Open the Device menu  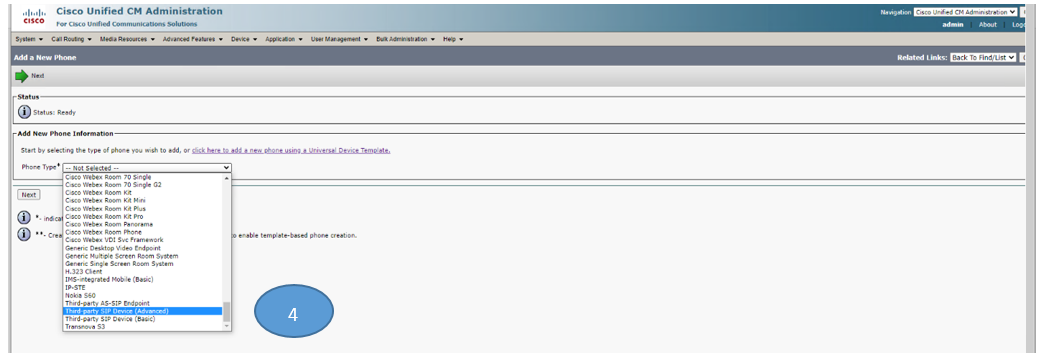click(244, 39)
